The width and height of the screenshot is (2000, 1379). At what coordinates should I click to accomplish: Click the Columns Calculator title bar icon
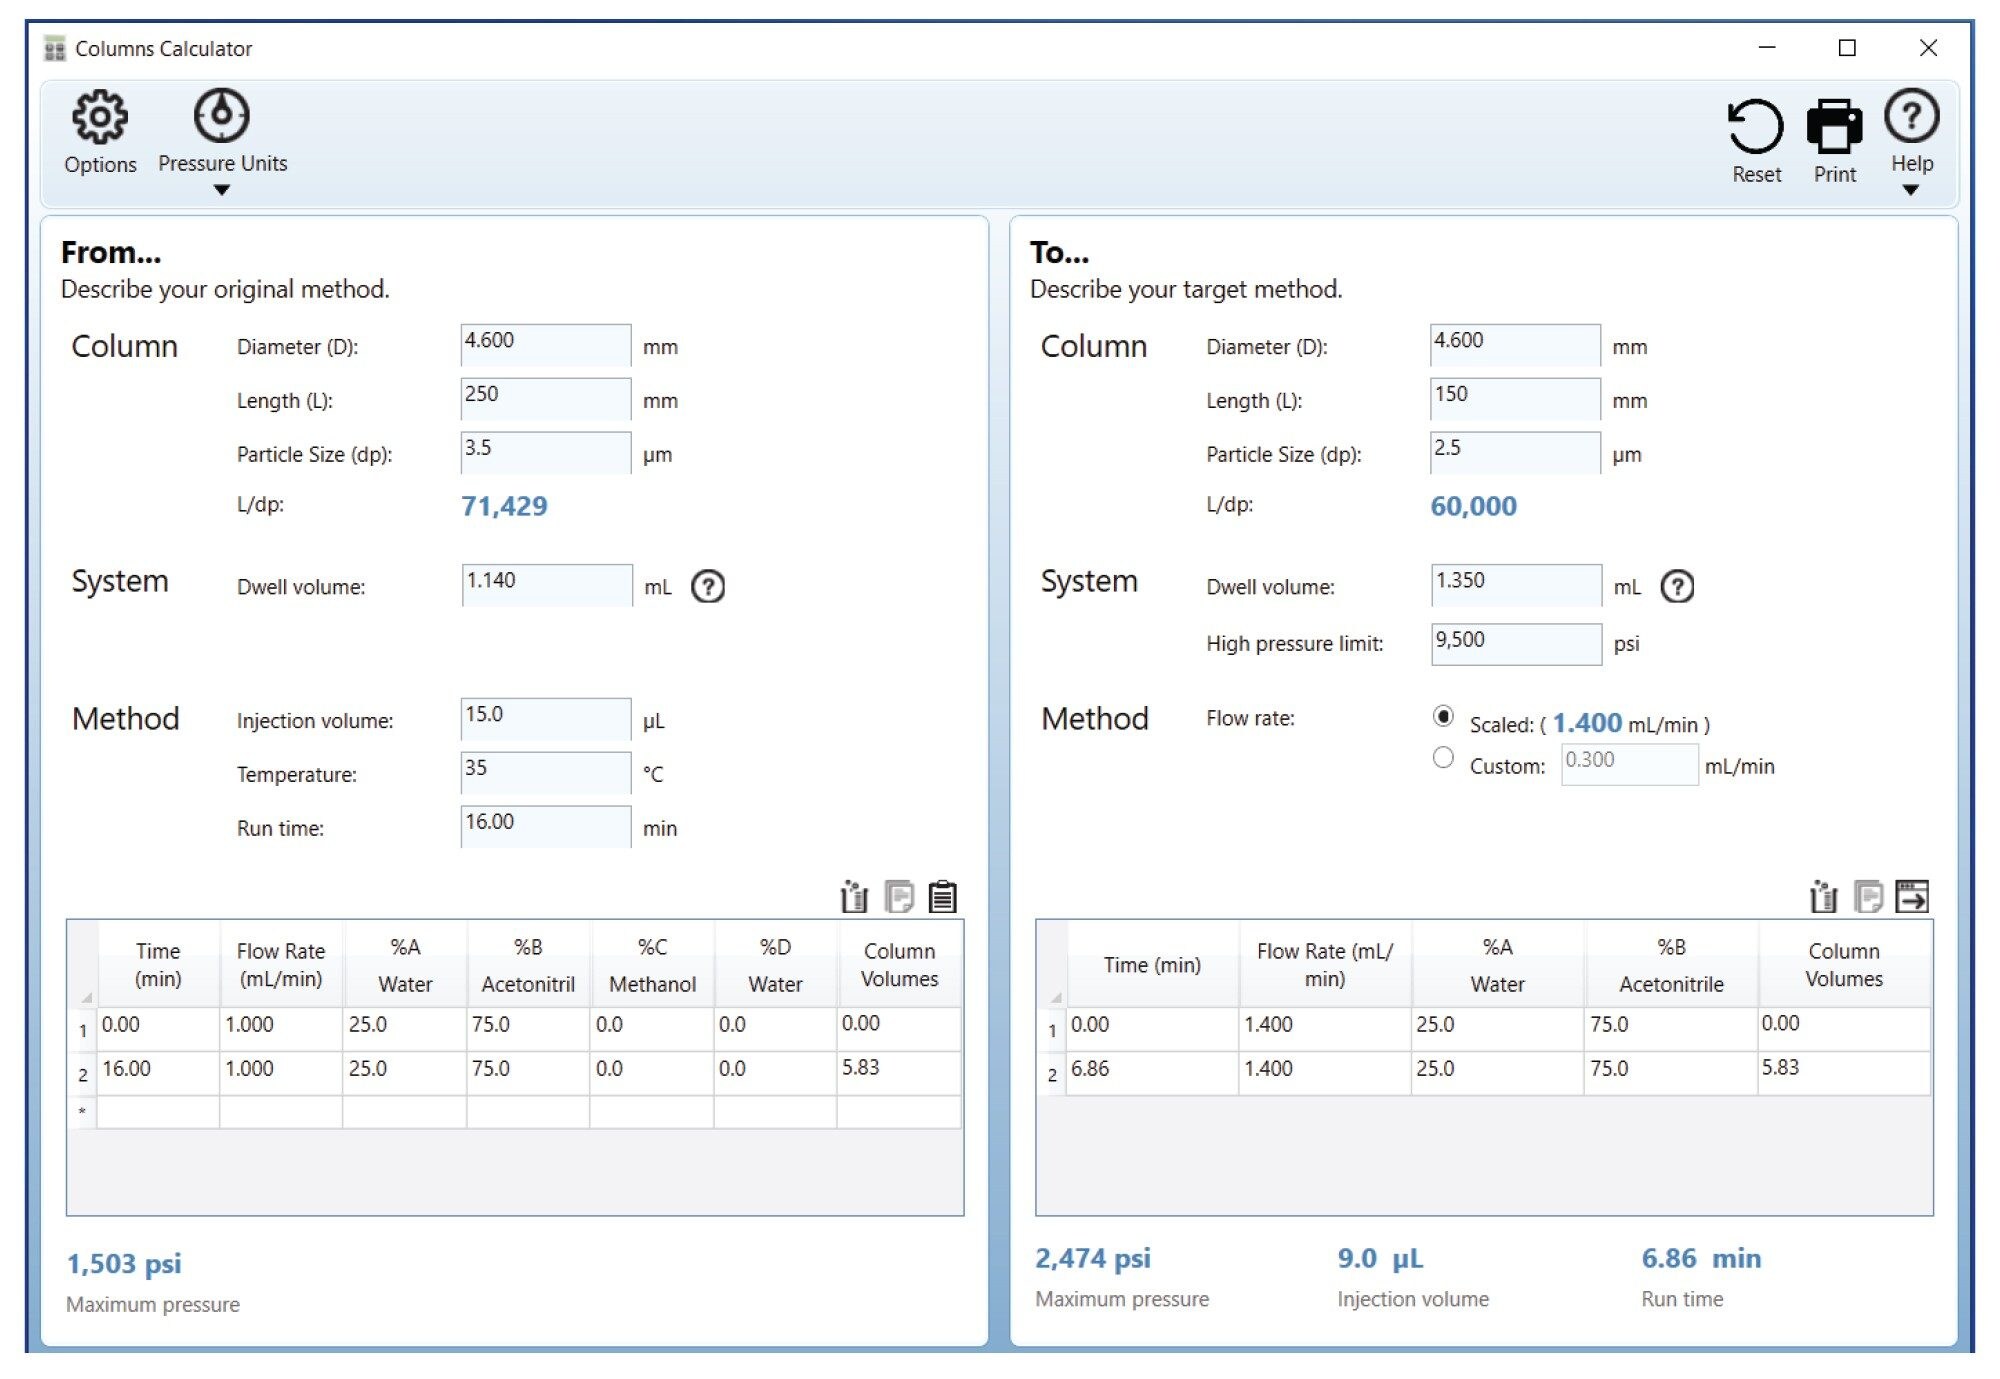pyautogui.click(x=55, y=48)
